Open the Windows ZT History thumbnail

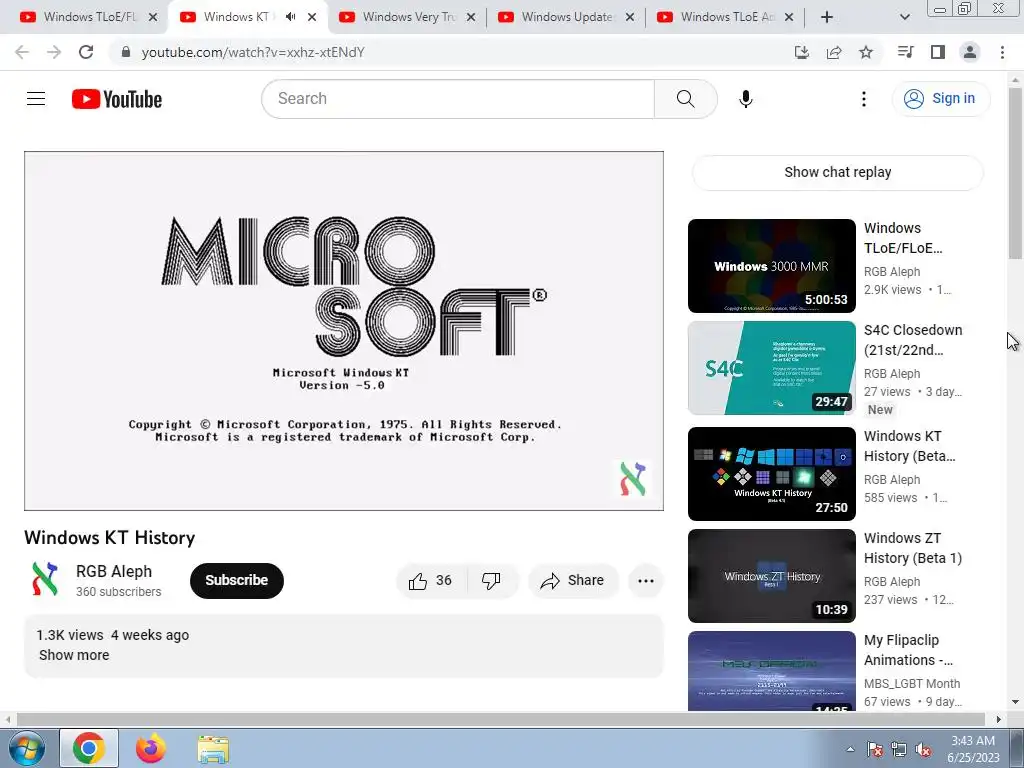(x=771, y=575)
